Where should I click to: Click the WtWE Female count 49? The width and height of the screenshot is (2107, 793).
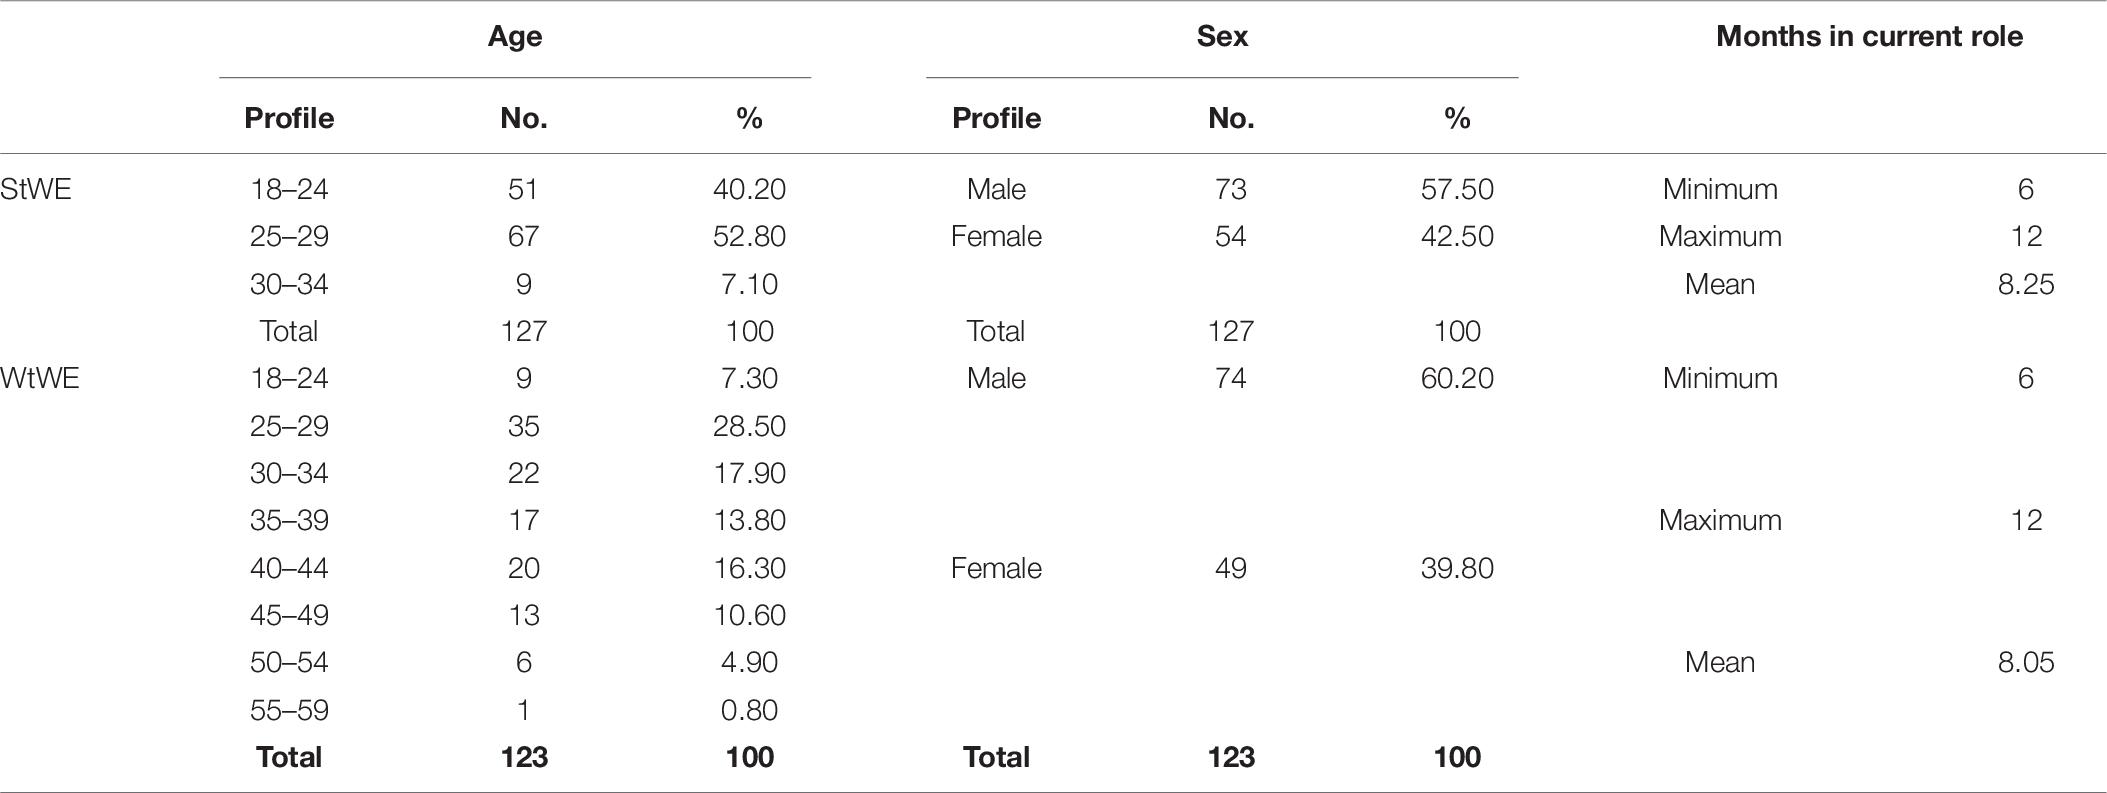(x=1231, y=568)
